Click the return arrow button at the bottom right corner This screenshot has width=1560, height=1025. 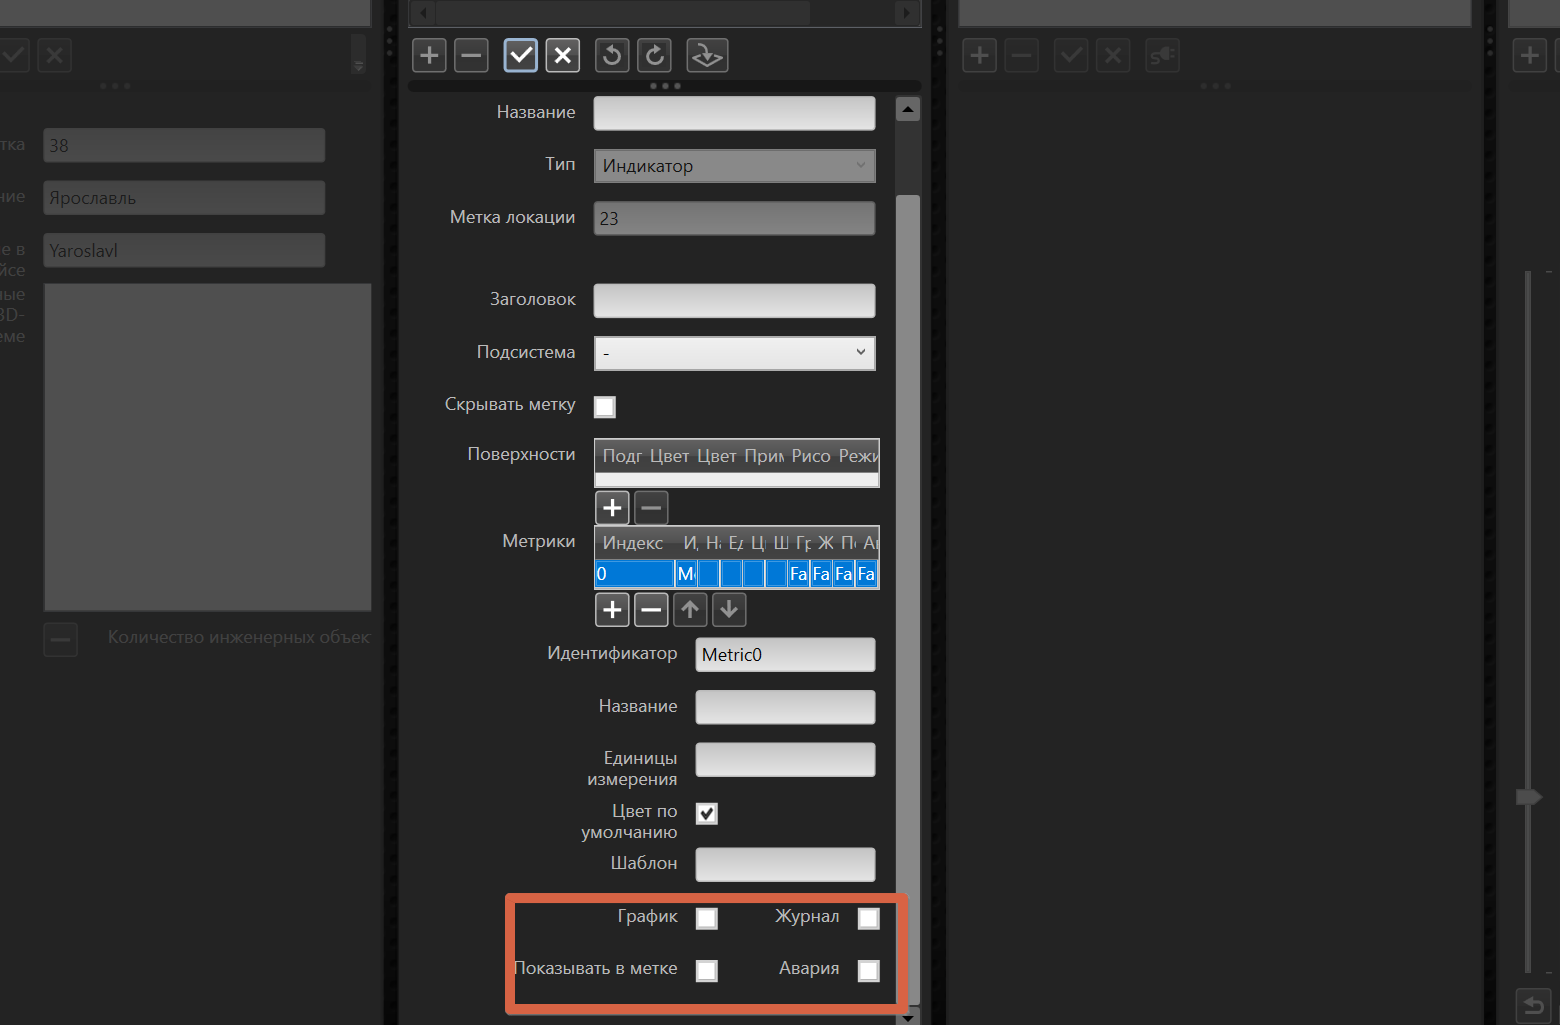click(1533, 1005)
